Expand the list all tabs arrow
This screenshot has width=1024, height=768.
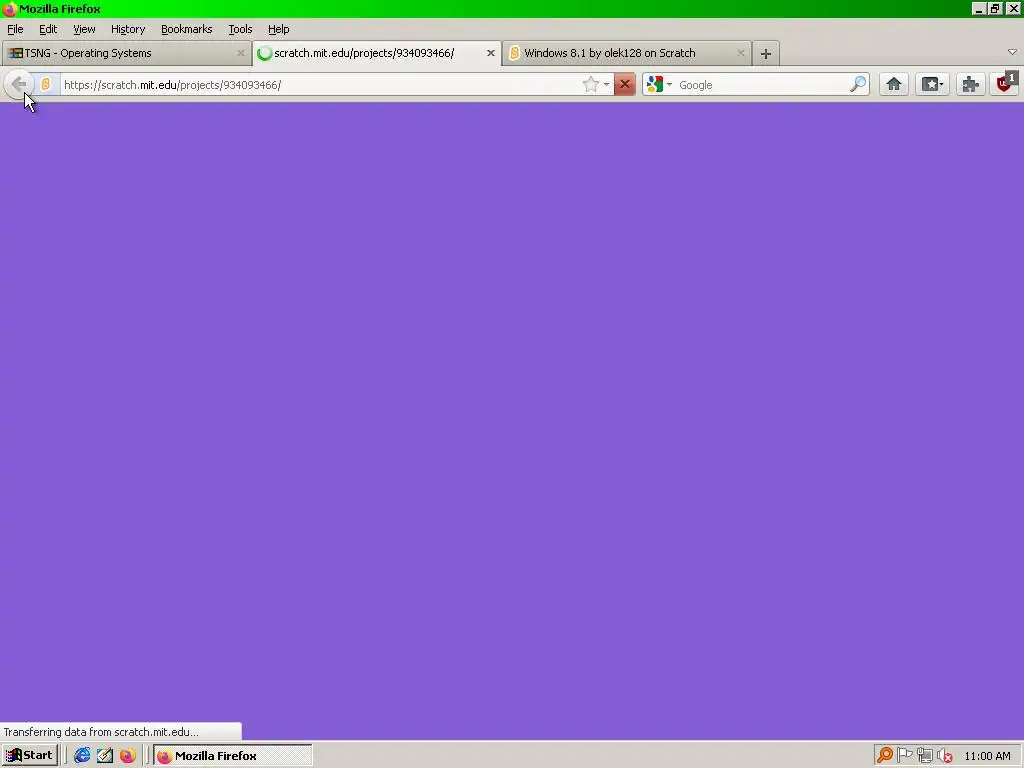click(x=1012, y=52)
